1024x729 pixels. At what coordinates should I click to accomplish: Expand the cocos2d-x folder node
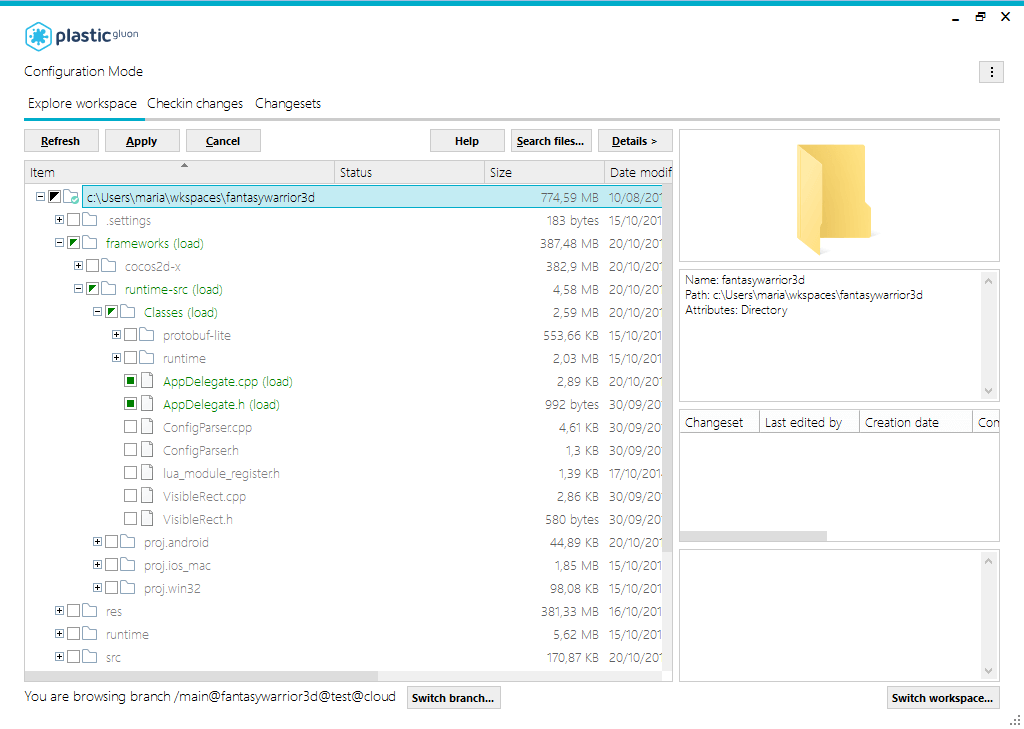tap(78, 265)
